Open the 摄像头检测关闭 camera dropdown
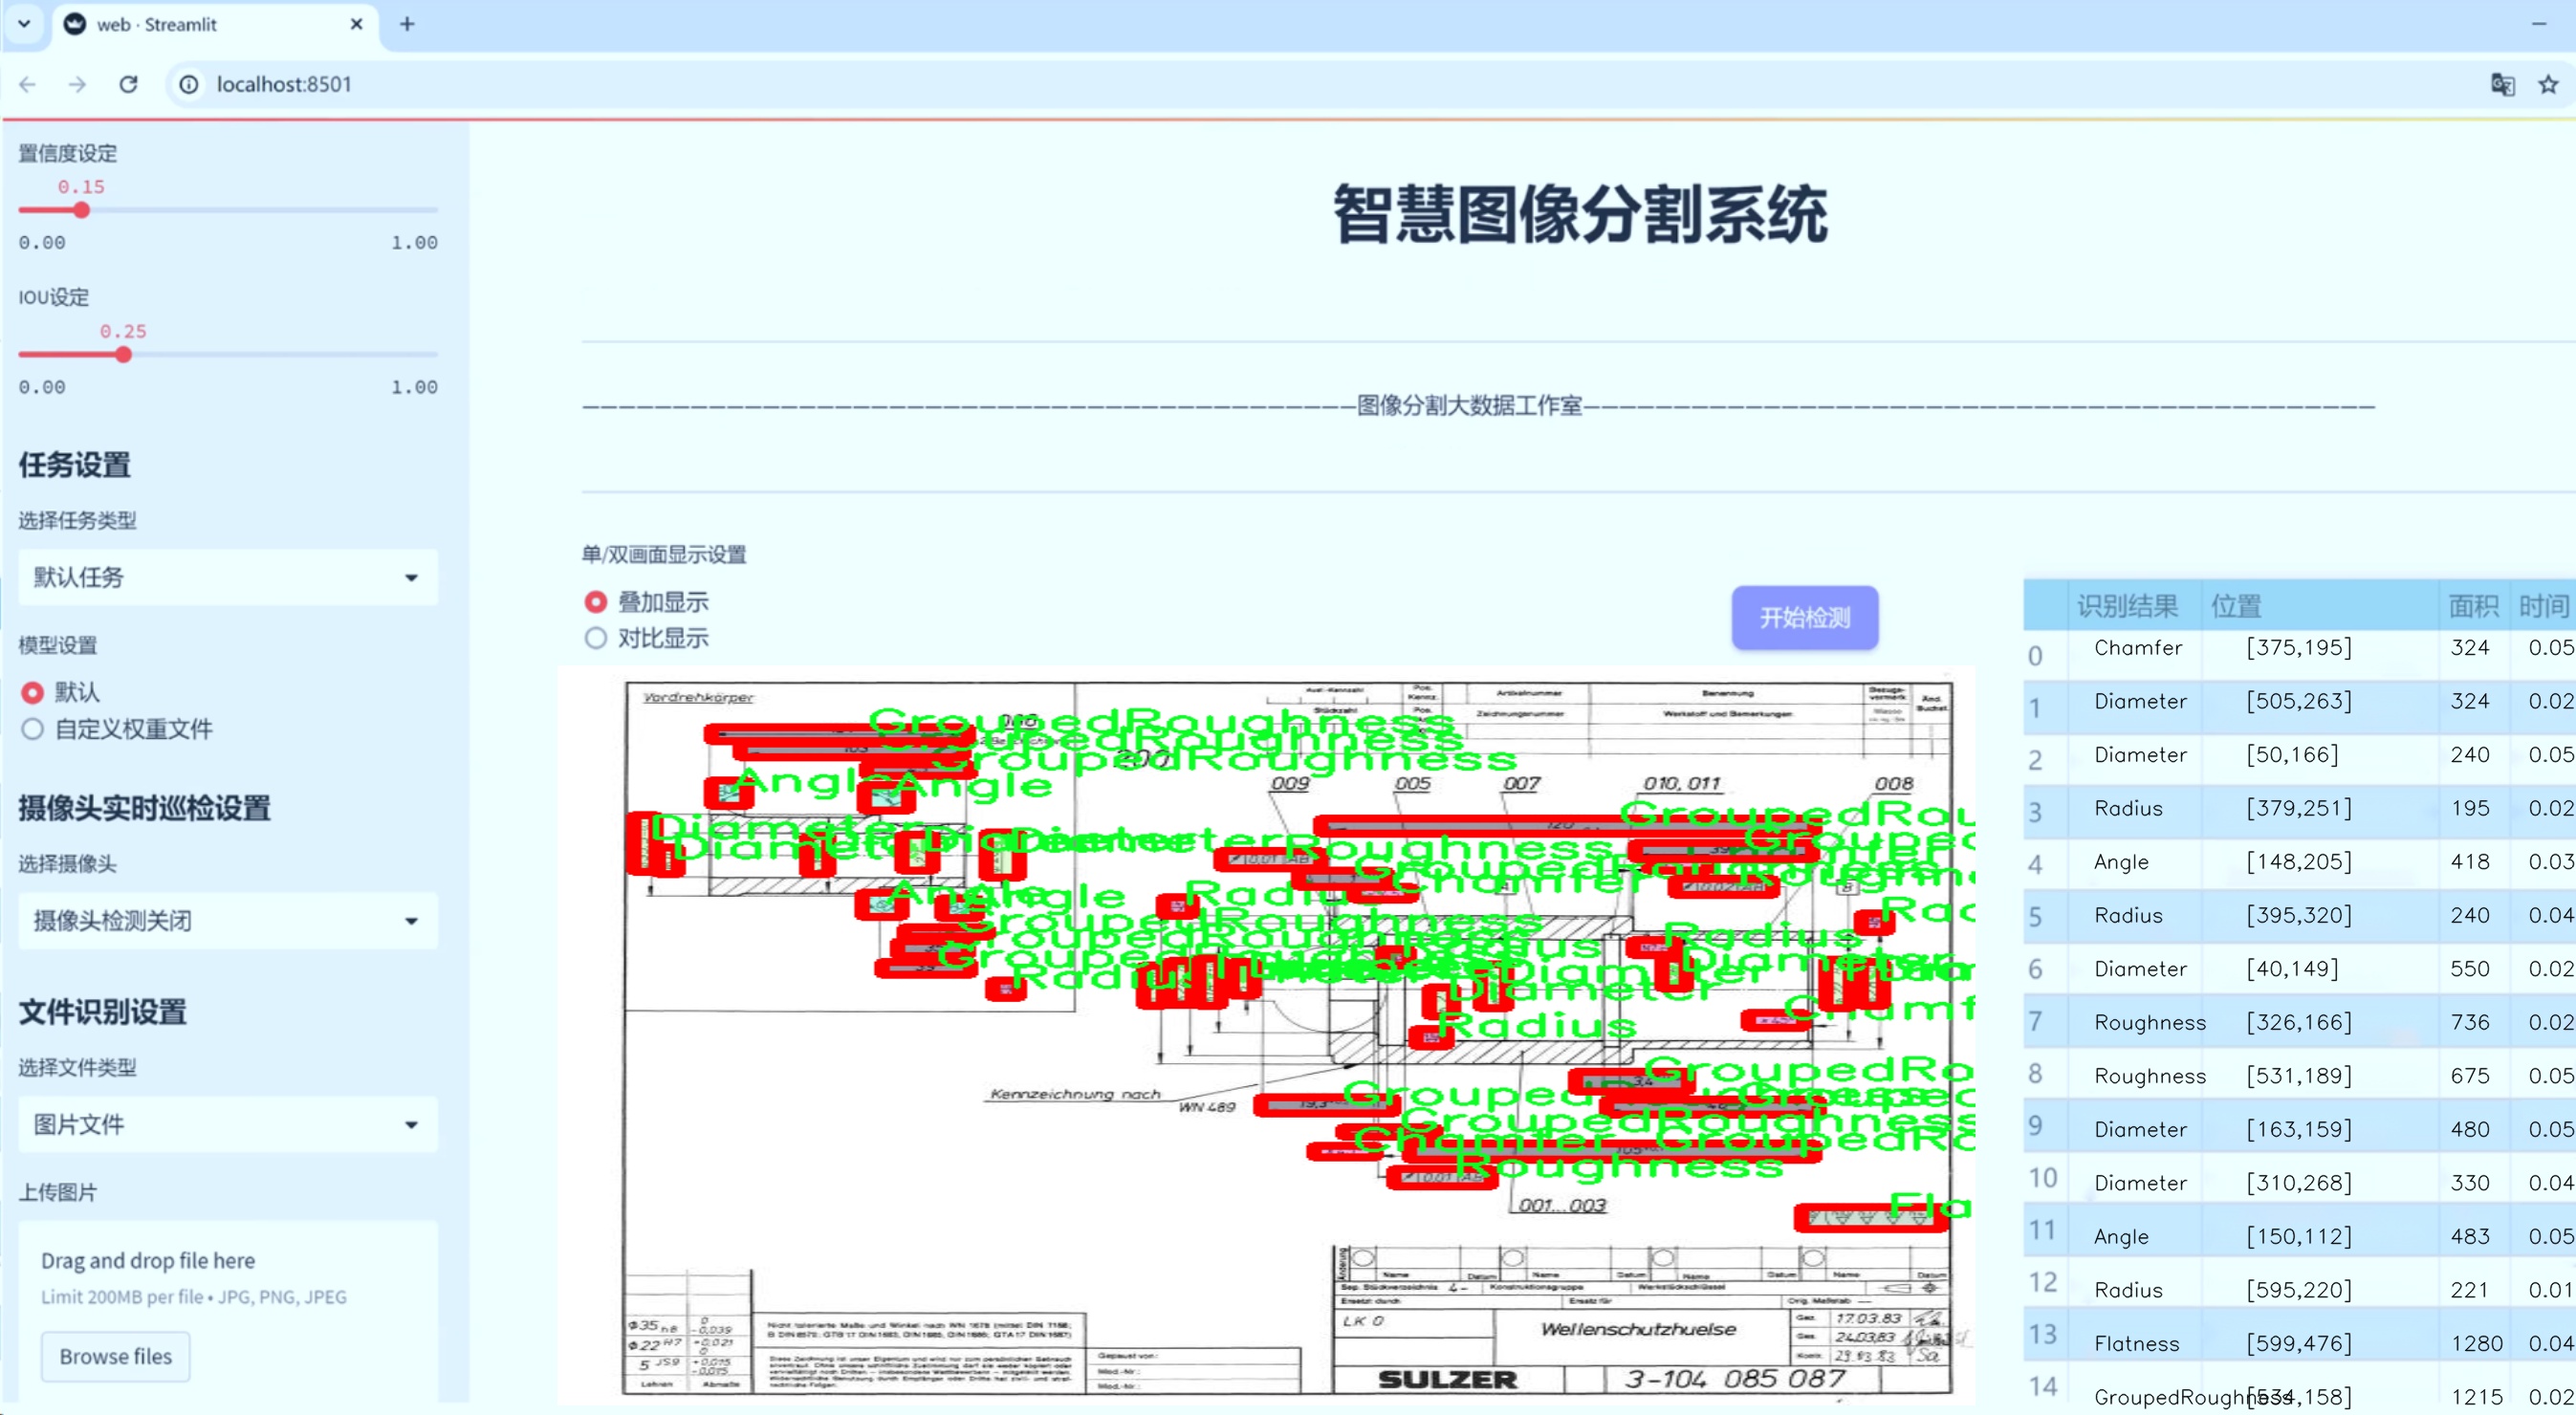The height and width of the screenshot is (1415, 2576). 228,920
